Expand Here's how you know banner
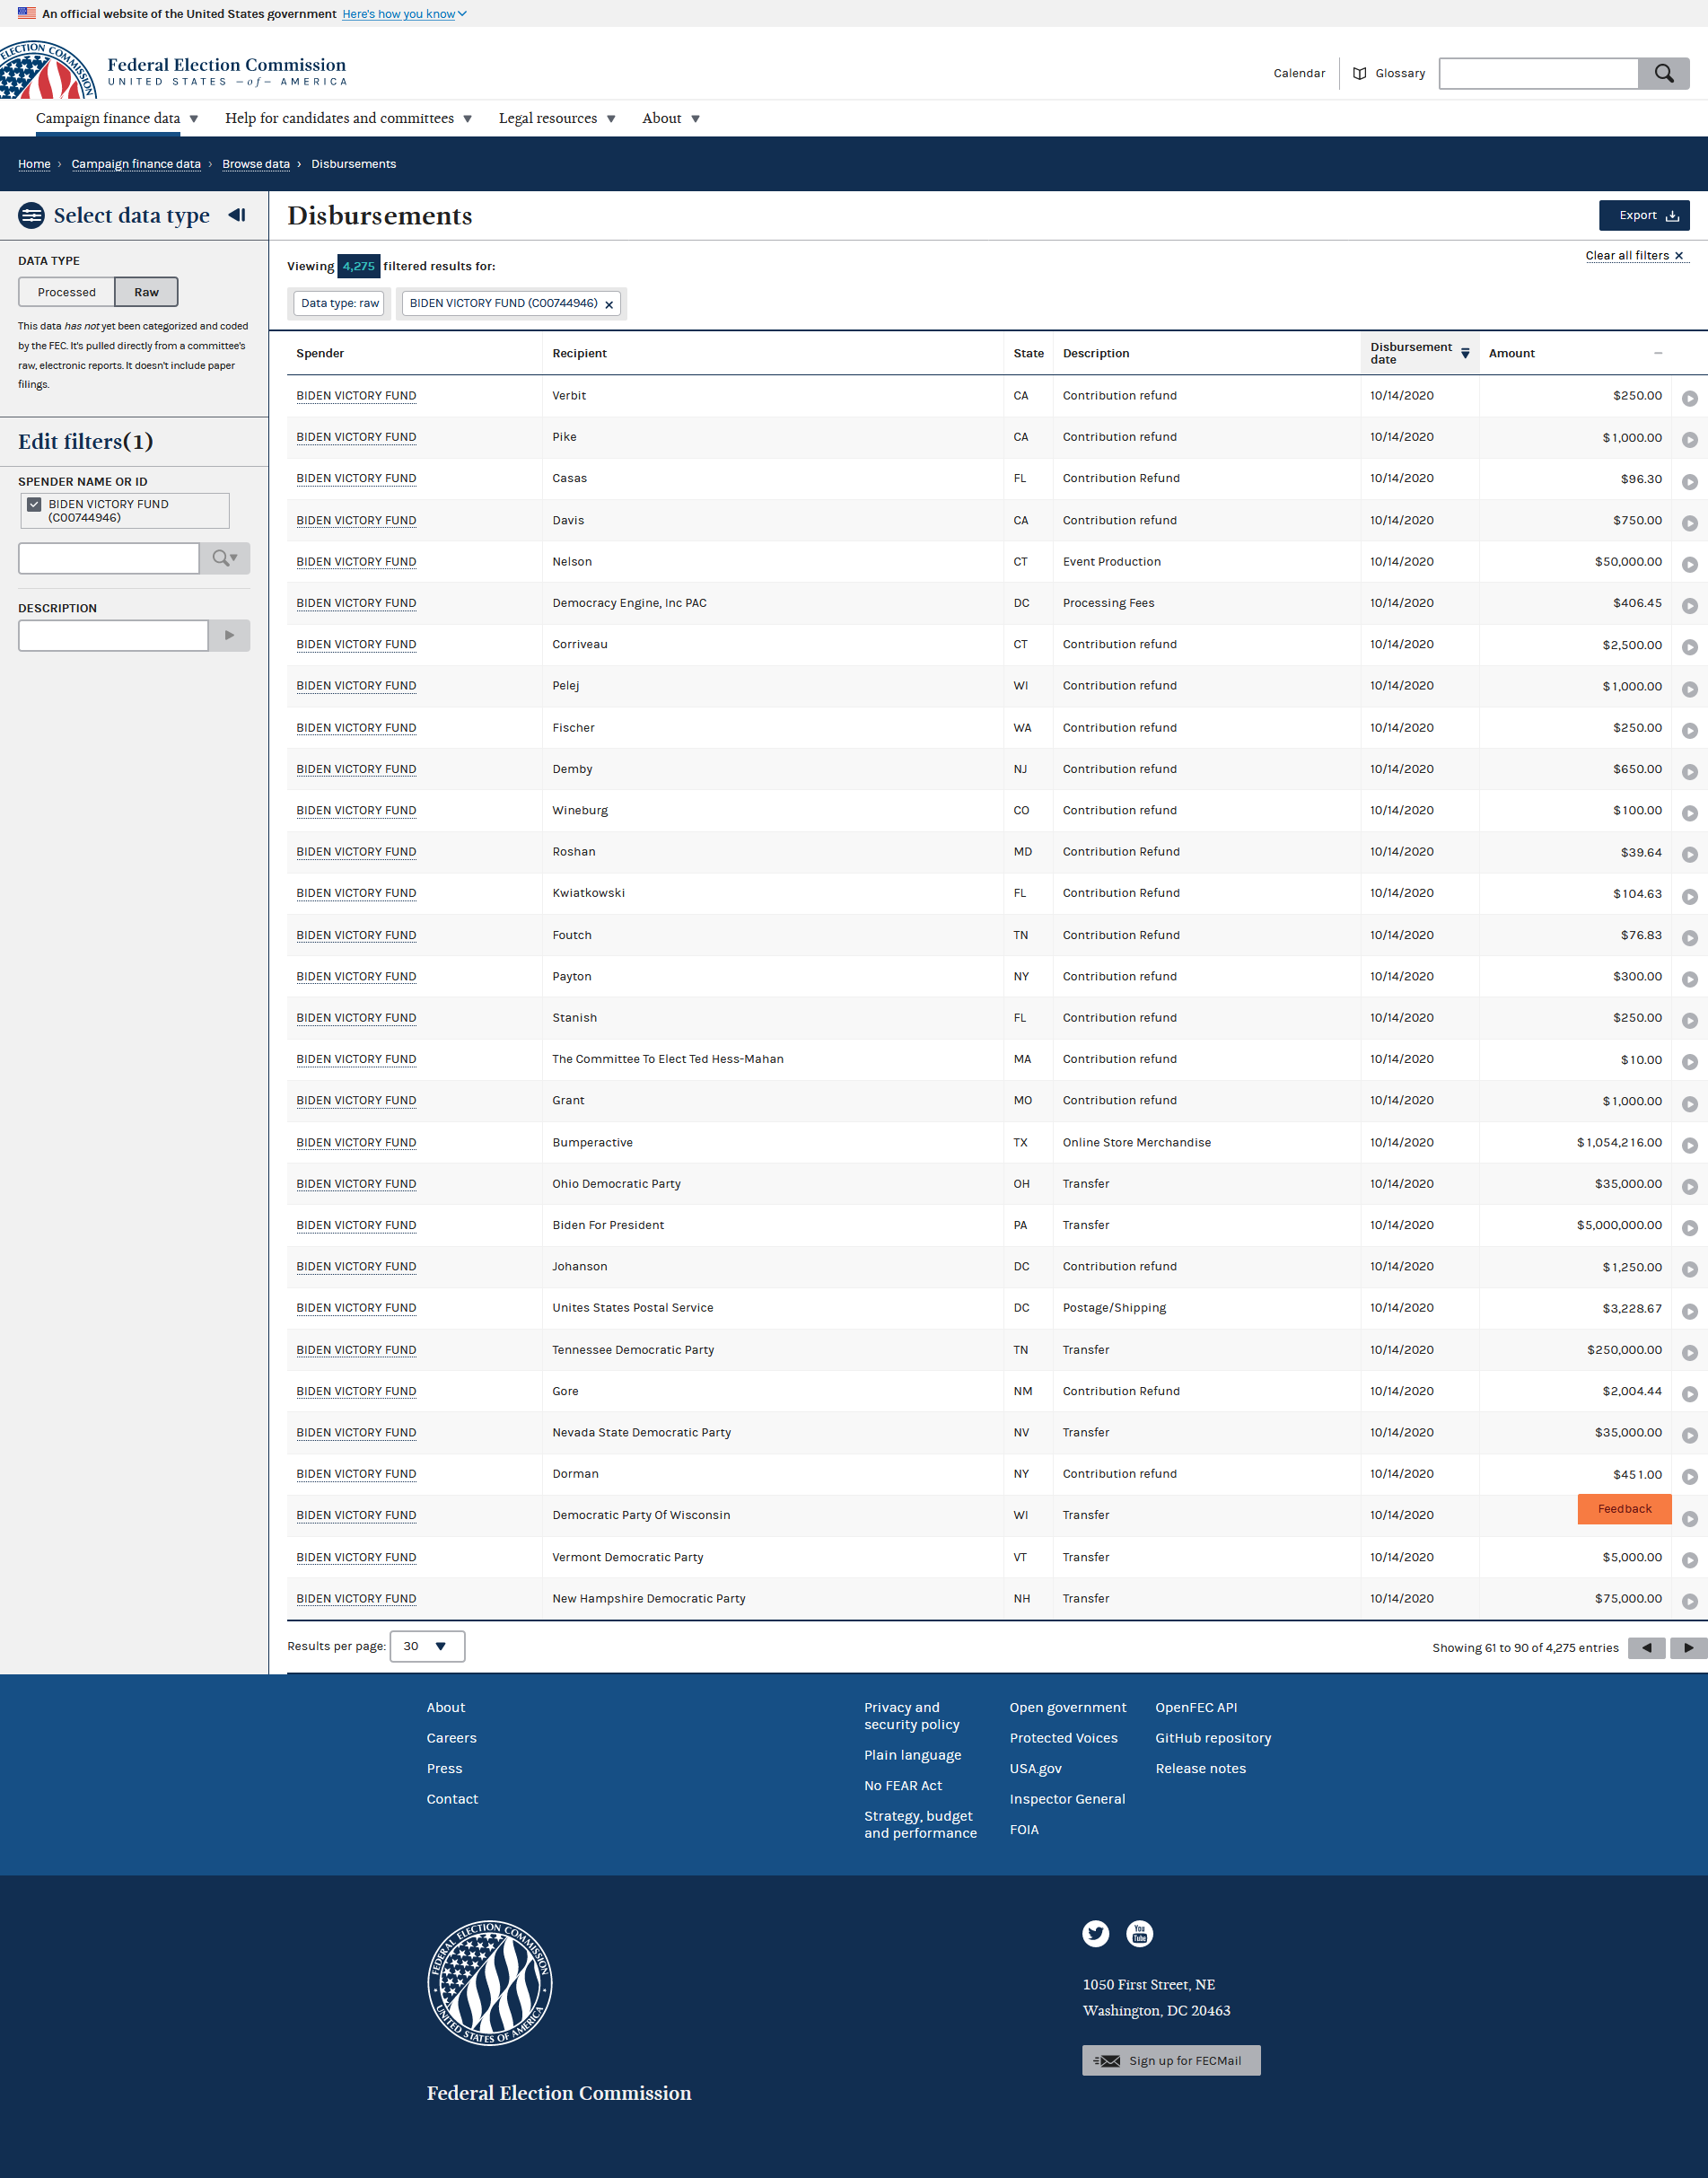This screenshot has width=1708, height=2178. click(404, 14)
